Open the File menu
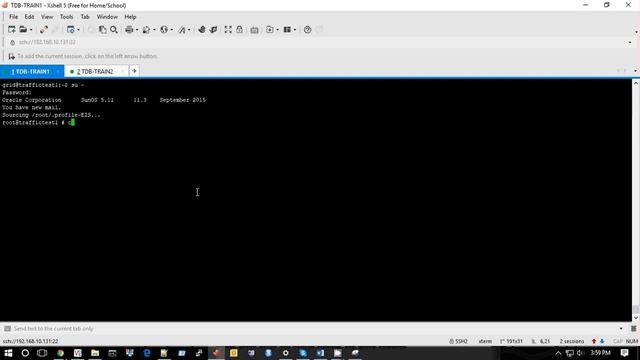 point(13,17)
